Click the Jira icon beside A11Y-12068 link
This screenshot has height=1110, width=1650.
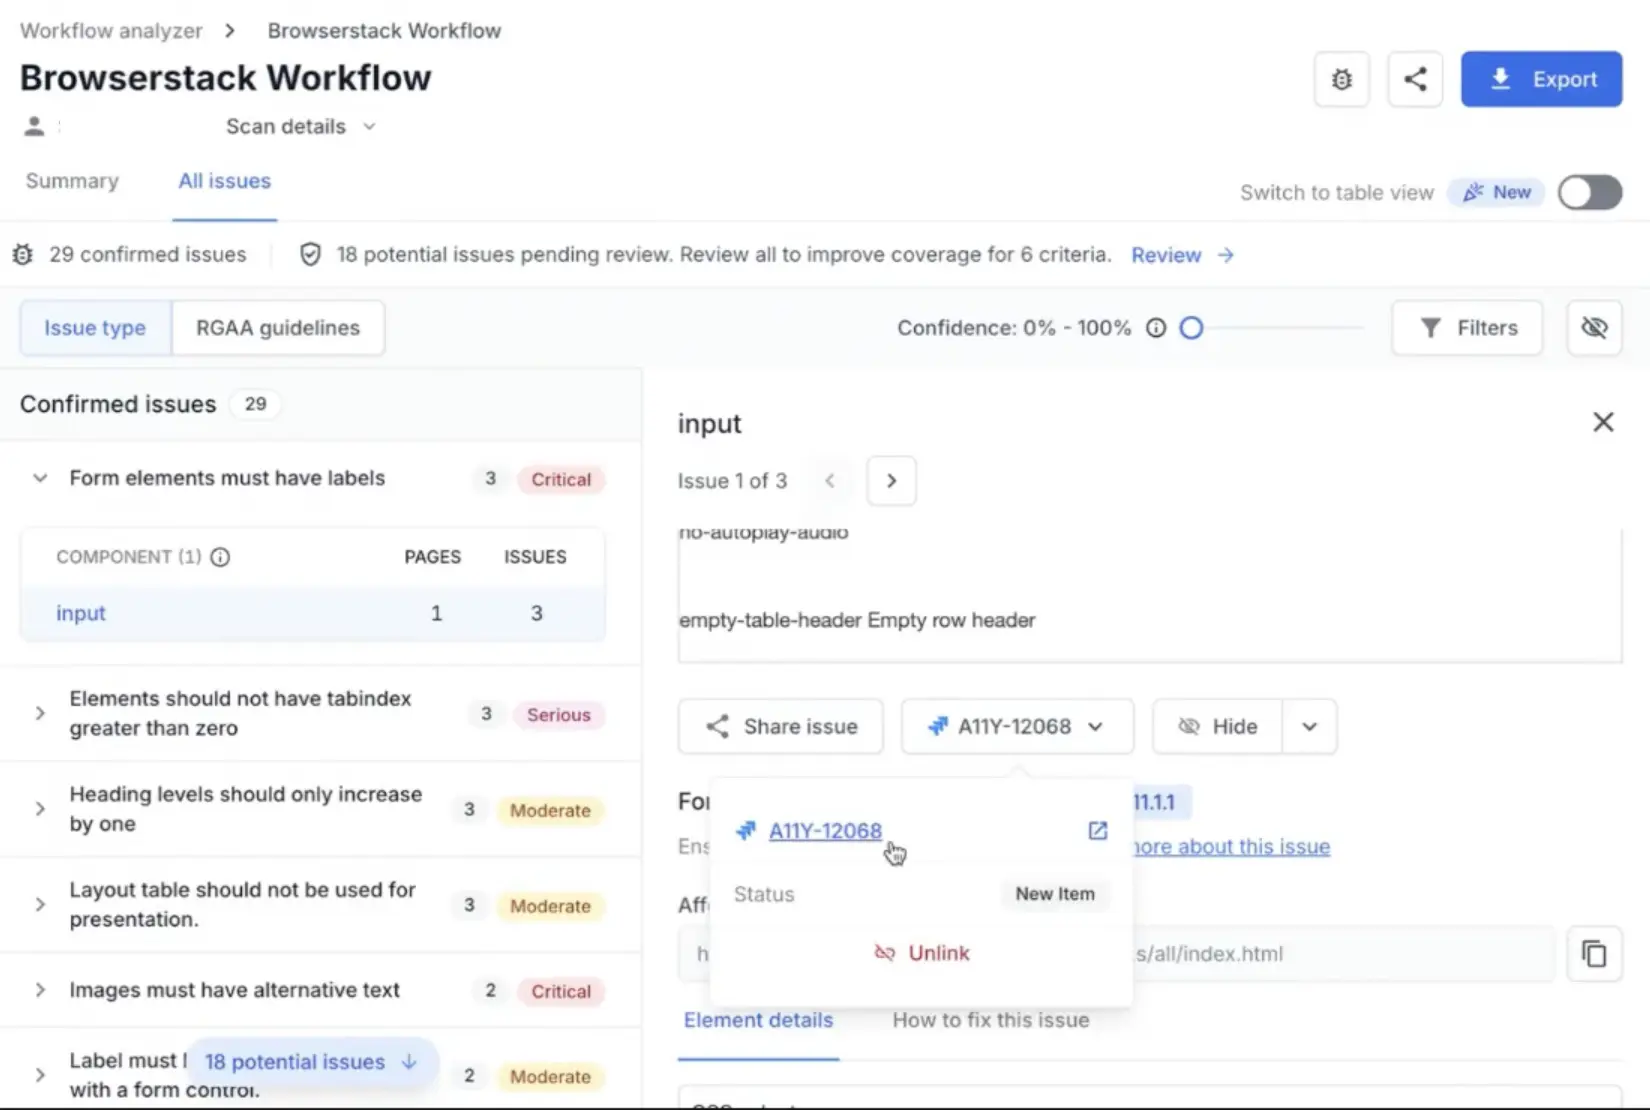pos(746,831)
